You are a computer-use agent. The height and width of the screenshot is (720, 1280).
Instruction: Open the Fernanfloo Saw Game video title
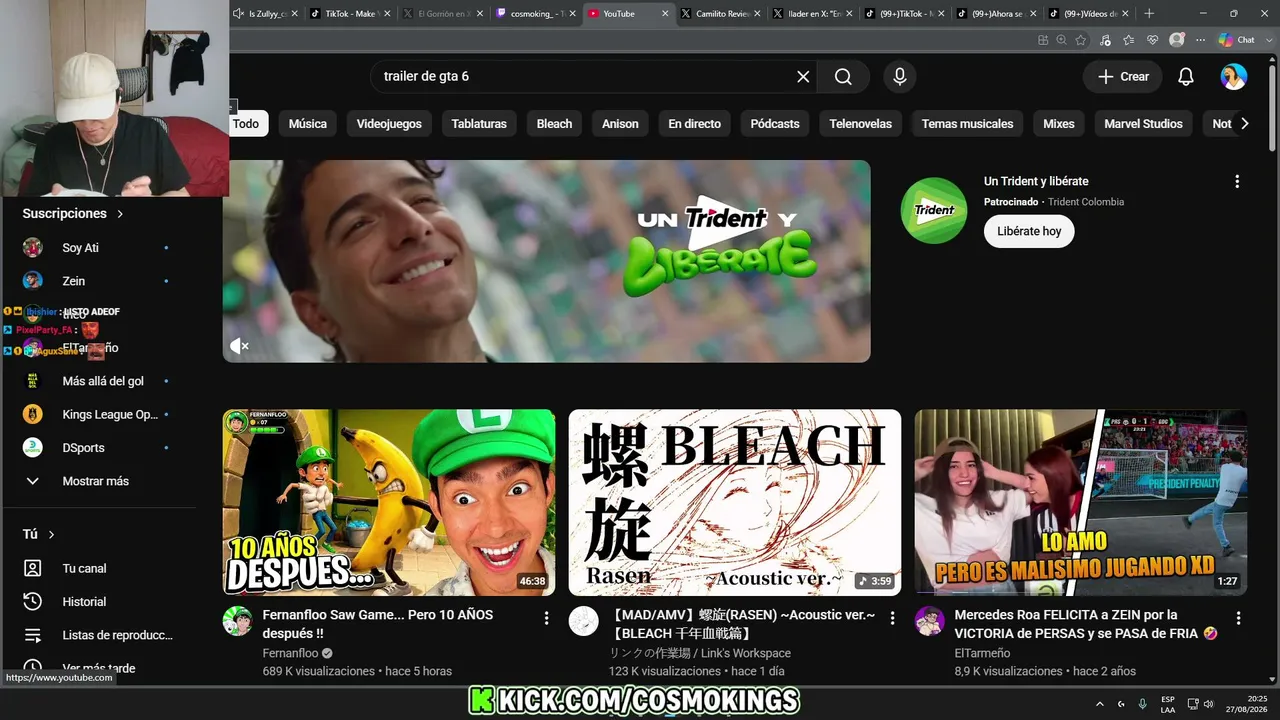point(378,624)
